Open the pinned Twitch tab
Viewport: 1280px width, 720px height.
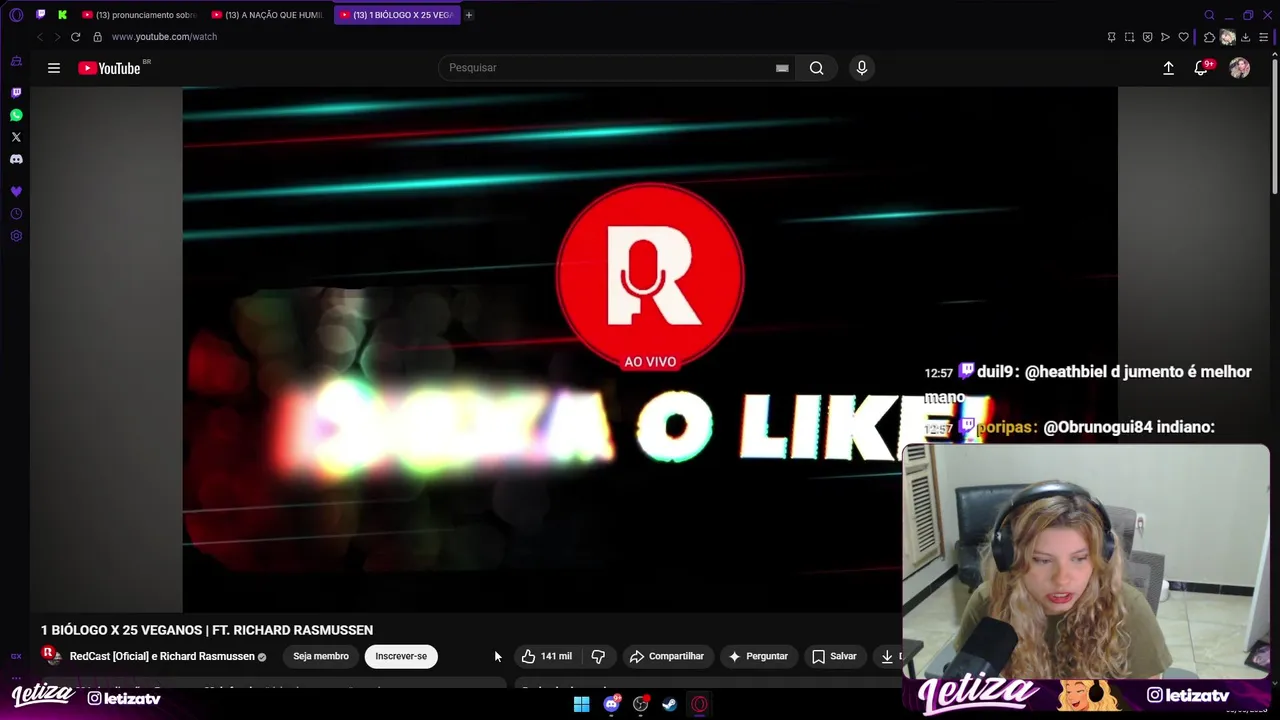click(x=40, y=15)
